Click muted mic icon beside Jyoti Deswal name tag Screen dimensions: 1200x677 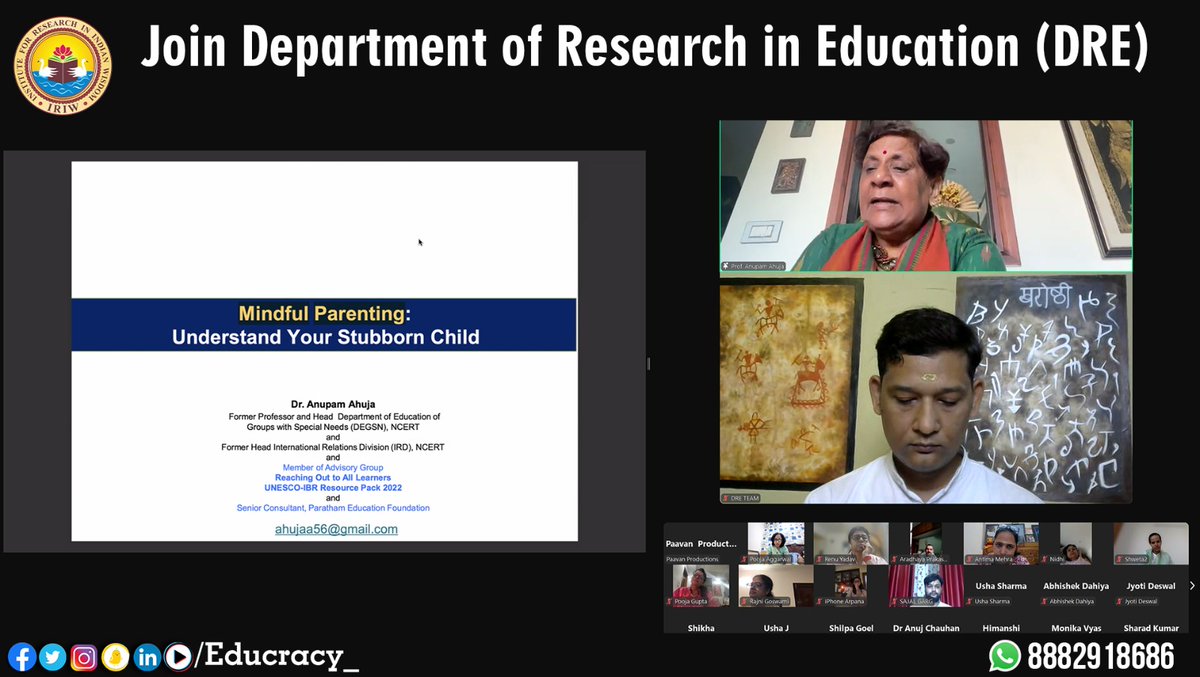tap(1119, 601)
